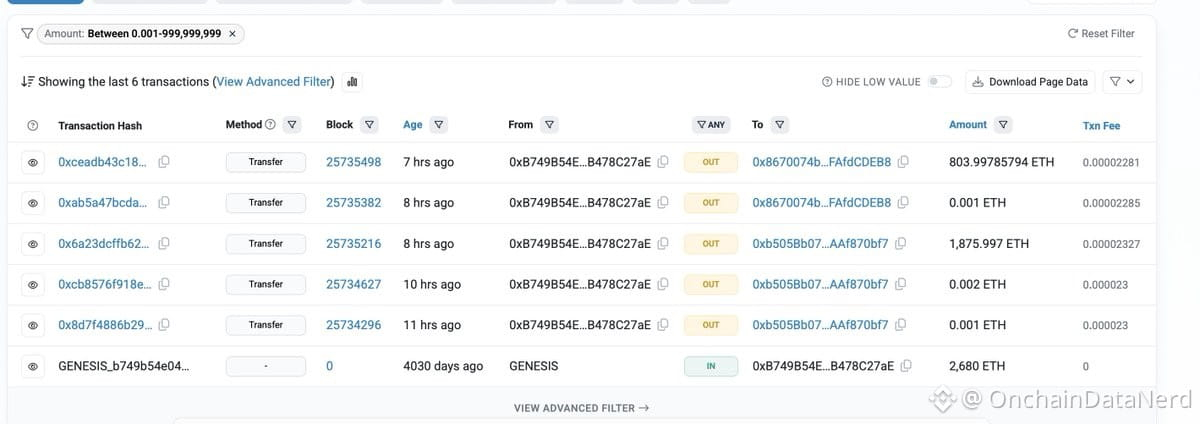This screenshot has width=1200, height=424.
Task: Copy To address in block 25734296 row
Action: (901, 325)
